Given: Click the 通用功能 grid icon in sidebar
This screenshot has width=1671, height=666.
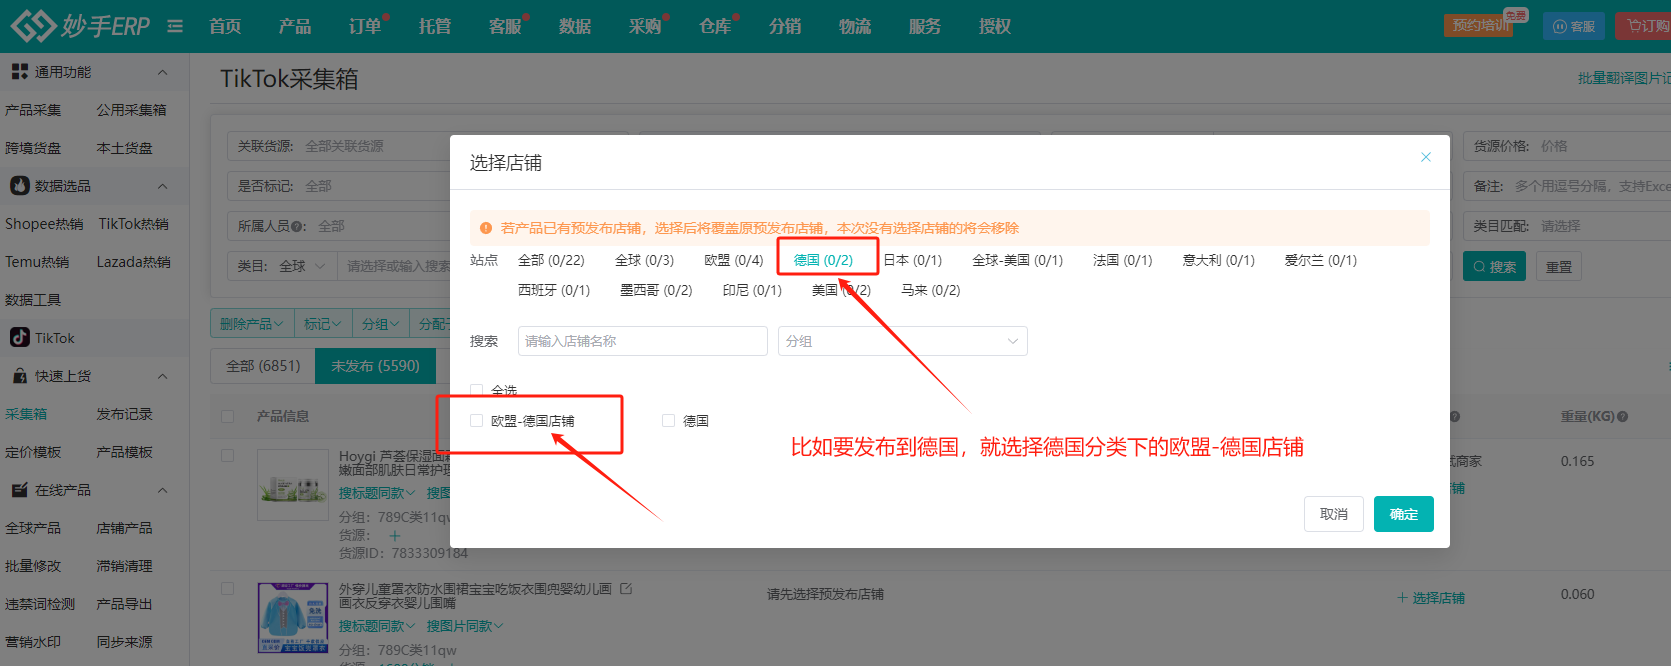Looking at the screenshot, I should click(19, 72).
